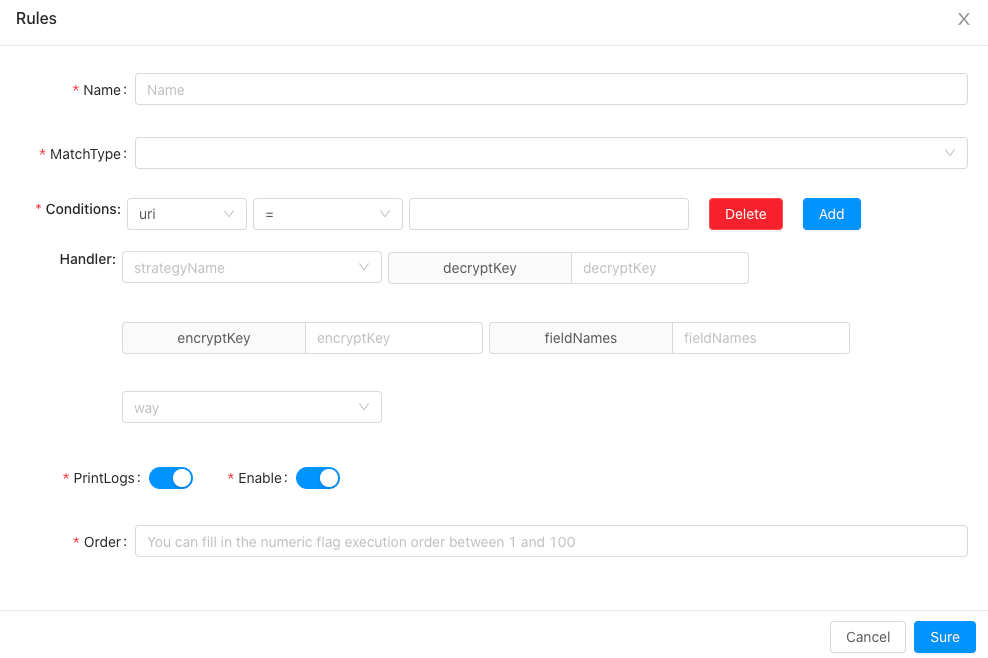Click the decryptKey input field
The height and width of the screenshot is (658, 988).
click(x=659, y=267)
